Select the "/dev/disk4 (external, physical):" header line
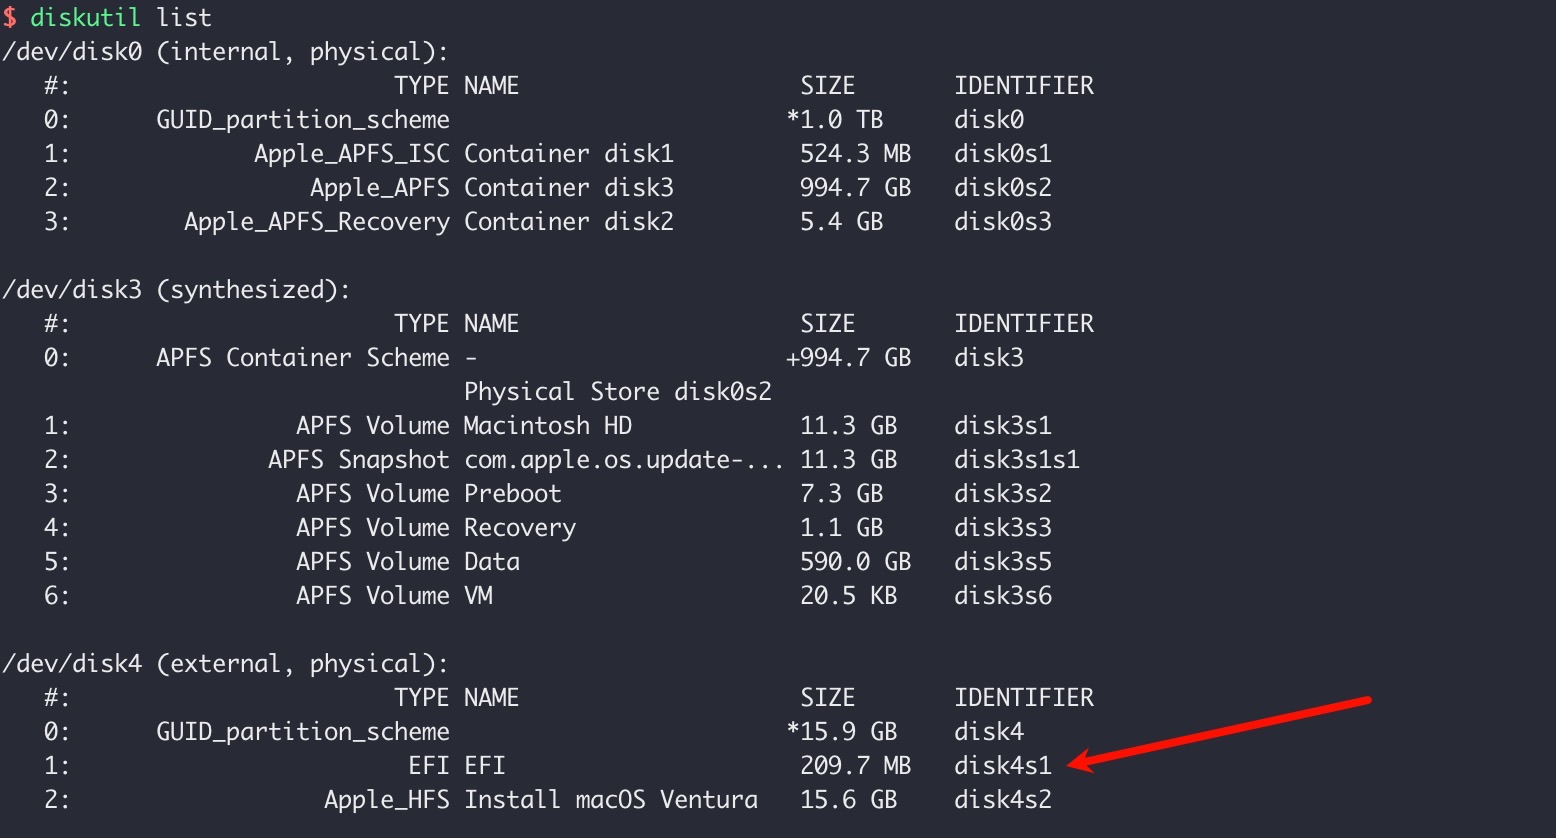This screenshot has width=1556, height=838. pos(226,664)
